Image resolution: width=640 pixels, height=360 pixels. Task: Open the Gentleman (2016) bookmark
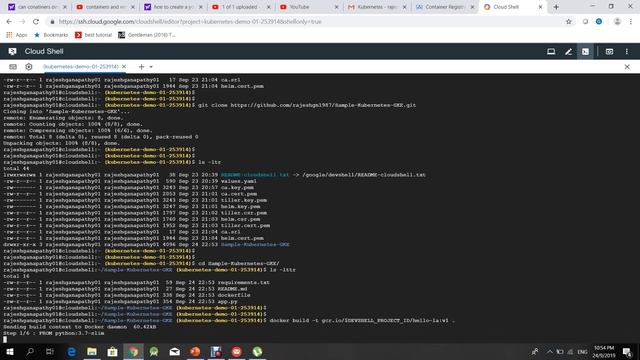coord(147,35)
